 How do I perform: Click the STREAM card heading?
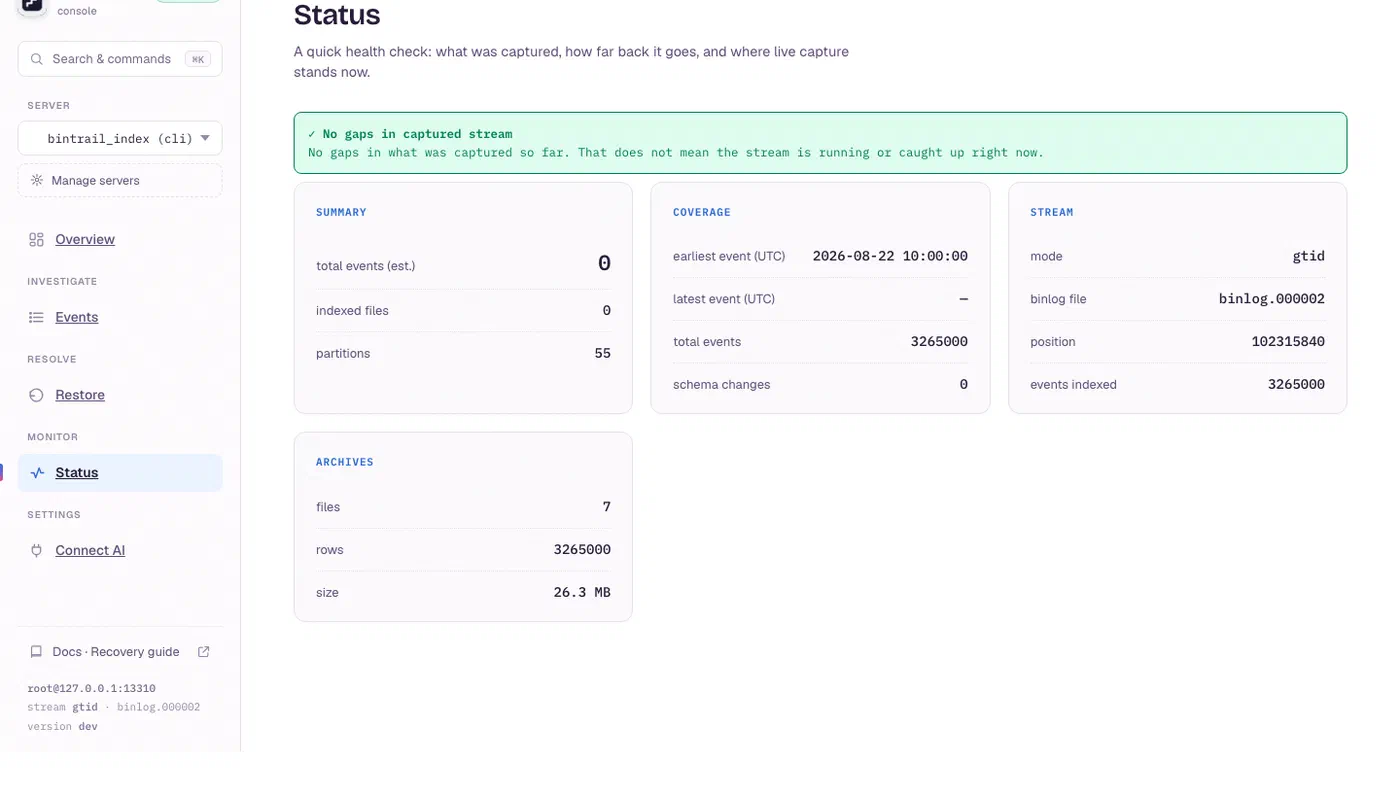pos(1052,213)
